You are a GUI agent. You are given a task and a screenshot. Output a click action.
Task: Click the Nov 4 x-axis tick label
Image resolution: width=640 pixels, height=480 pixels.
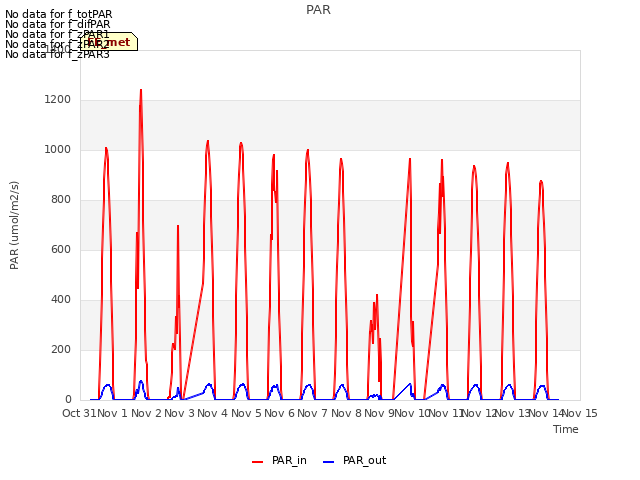[x=212, y=413]
